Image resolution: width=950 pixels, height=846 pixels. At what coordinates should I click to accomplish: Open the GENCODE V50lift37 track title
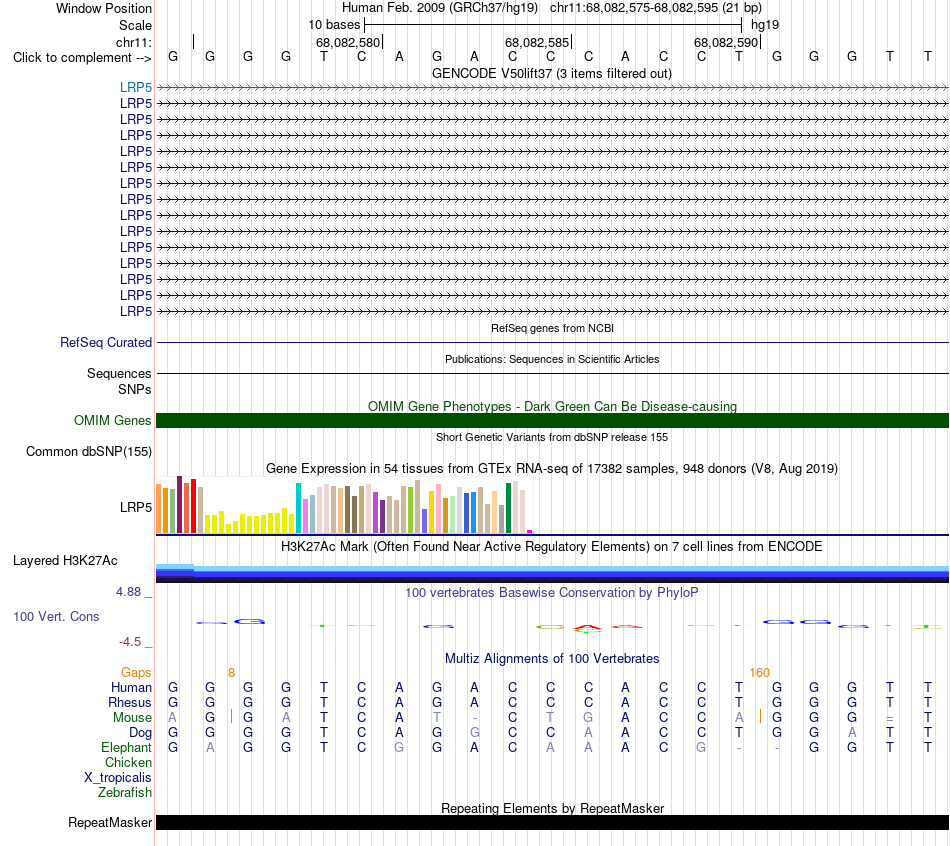click(x=552, y=73)
